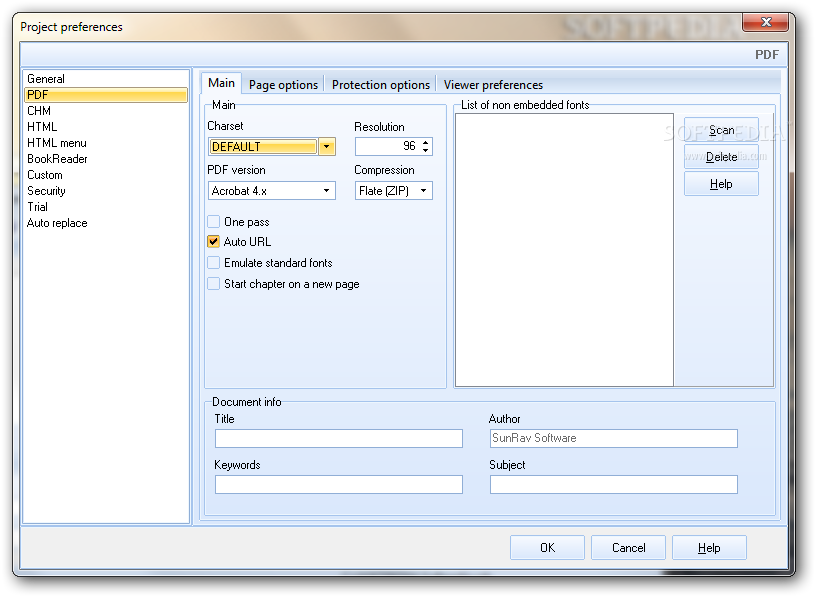Enable Emulate standard fonts
This screenshot has width=816, height=597.
point(213,263)
